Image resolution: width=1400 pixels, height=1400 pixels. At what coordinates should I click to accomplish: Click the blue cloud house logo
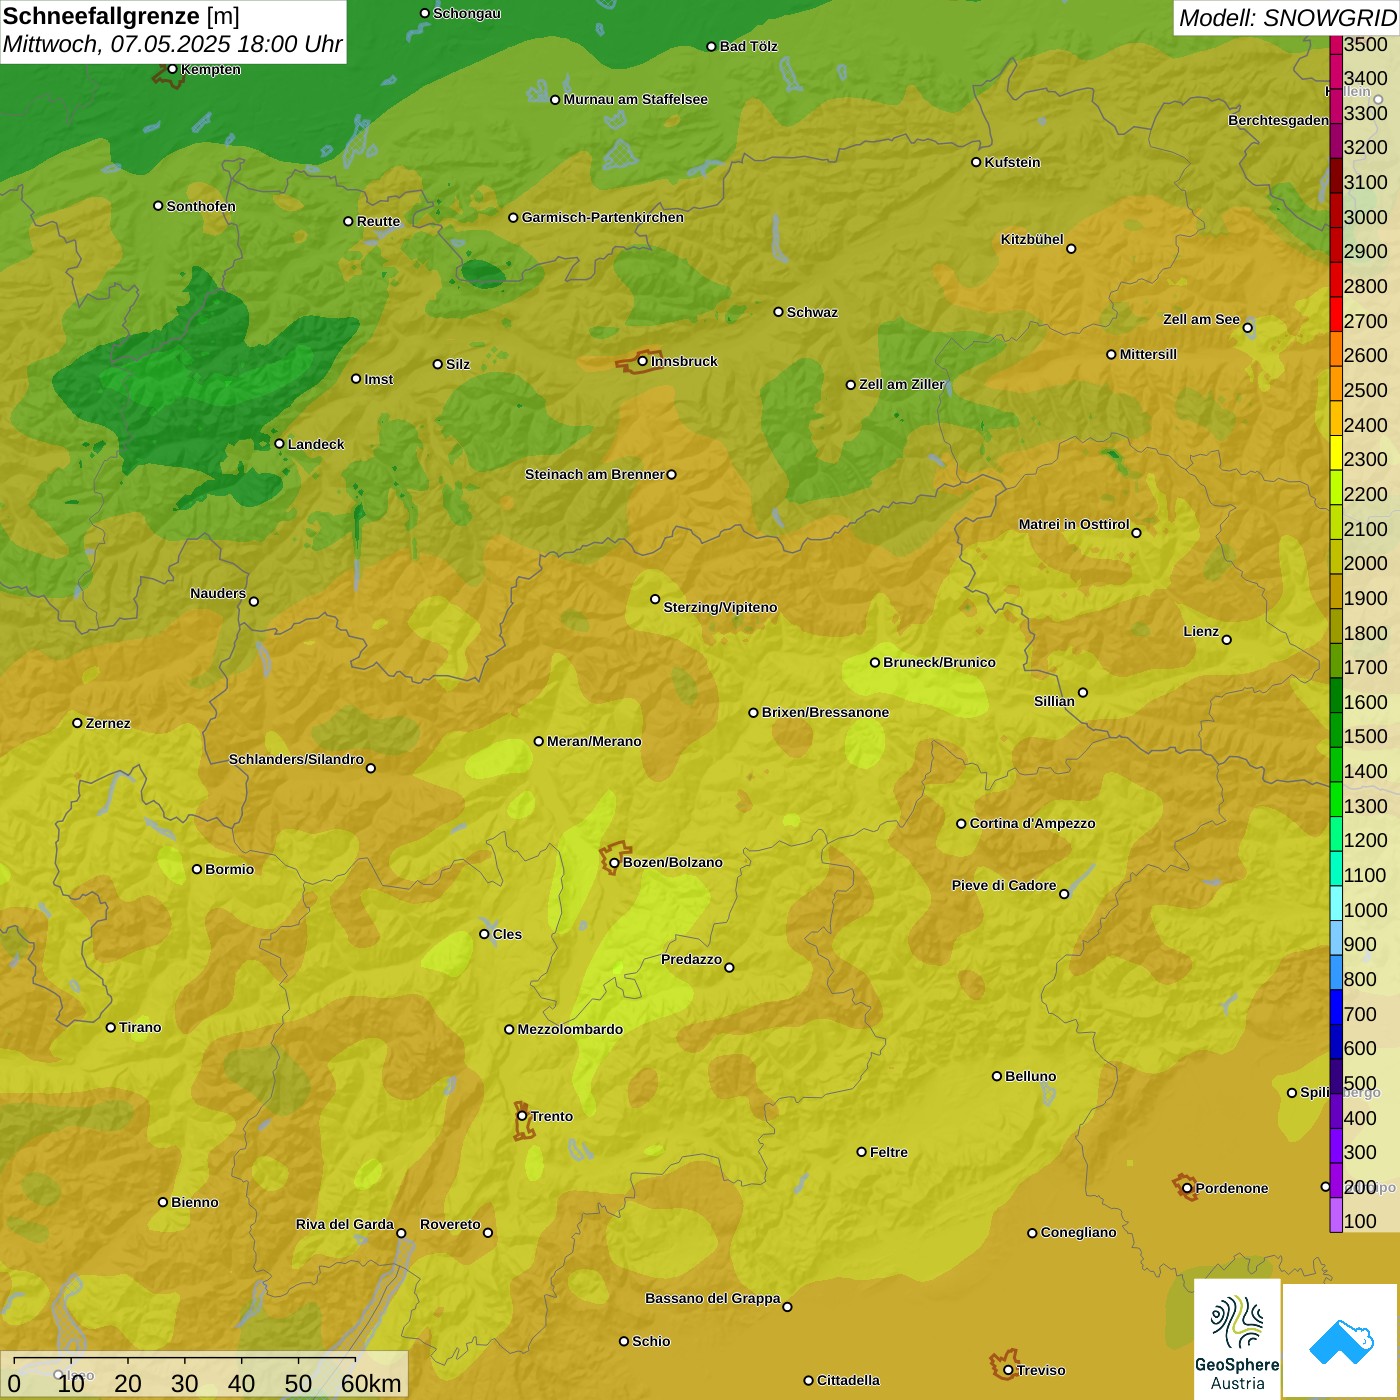tap(1341, 1341)
